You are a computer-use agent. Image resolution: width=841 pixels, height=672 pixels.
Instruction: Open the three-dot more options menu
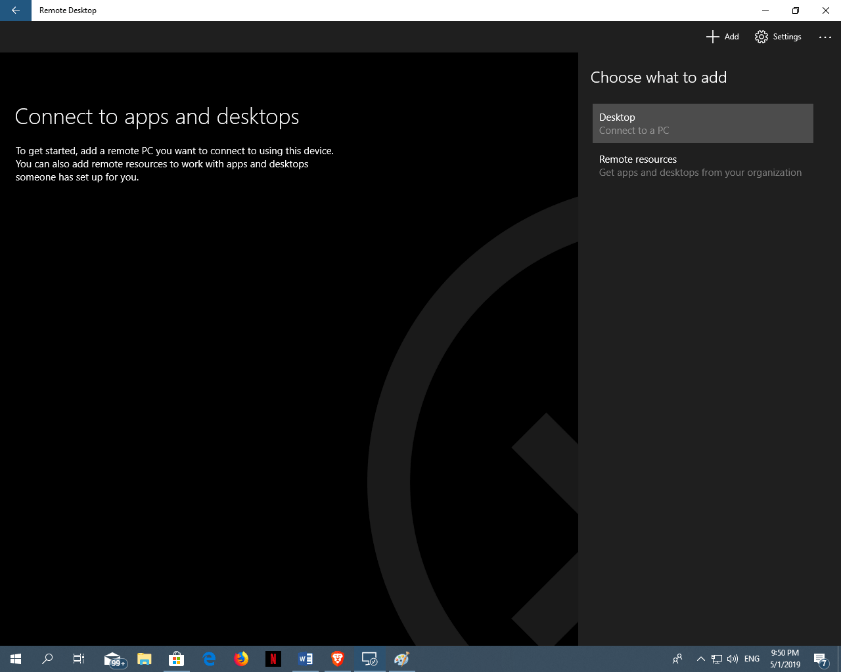point(824,37)
